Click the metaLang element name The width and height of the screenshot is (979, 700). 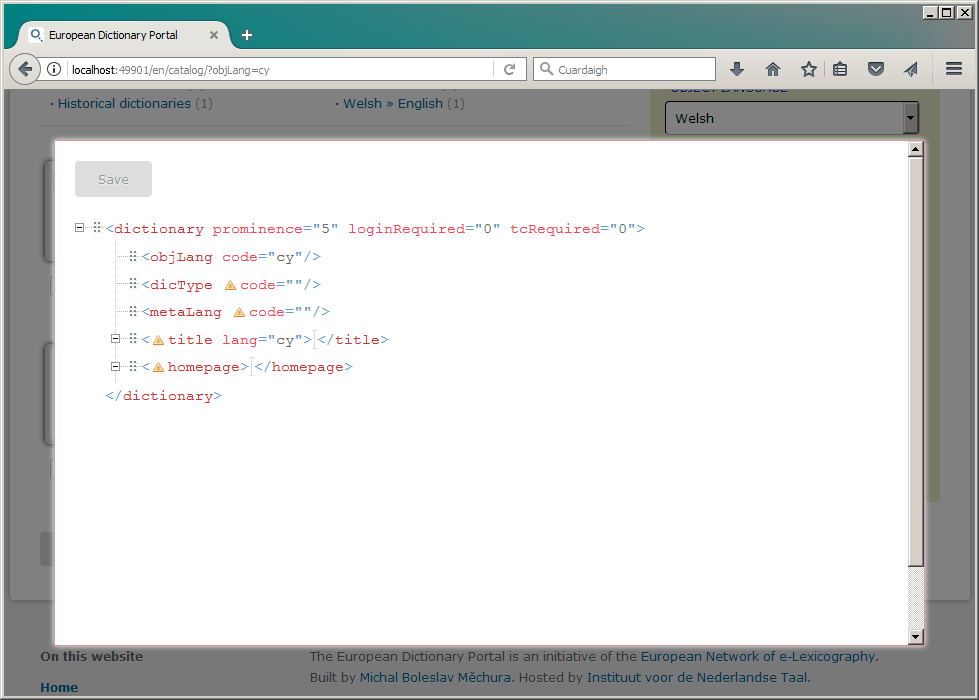tap(185, 312)
